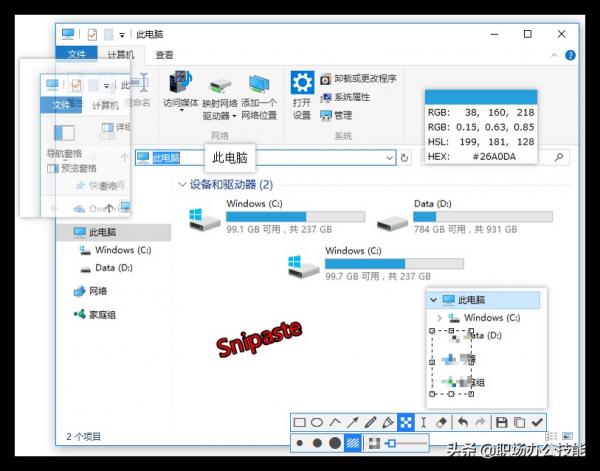The image size is (600, 471).
Task: Select the rectangle shape tool in Snipaste toolbar
Action: [300, 422]
